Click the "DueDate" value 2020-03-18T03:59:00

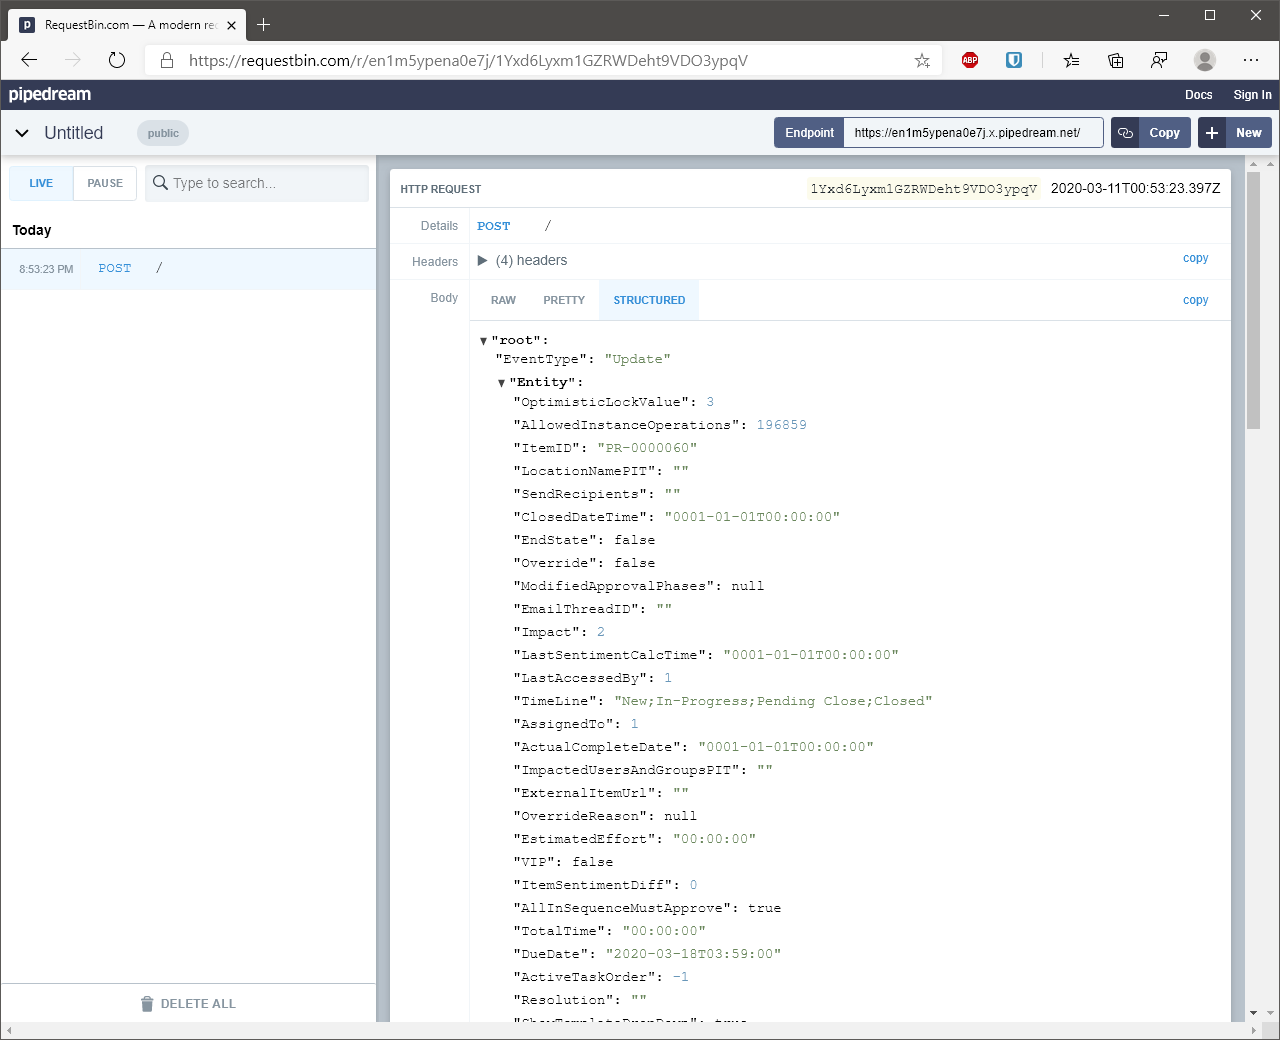(x=693, y=954)
